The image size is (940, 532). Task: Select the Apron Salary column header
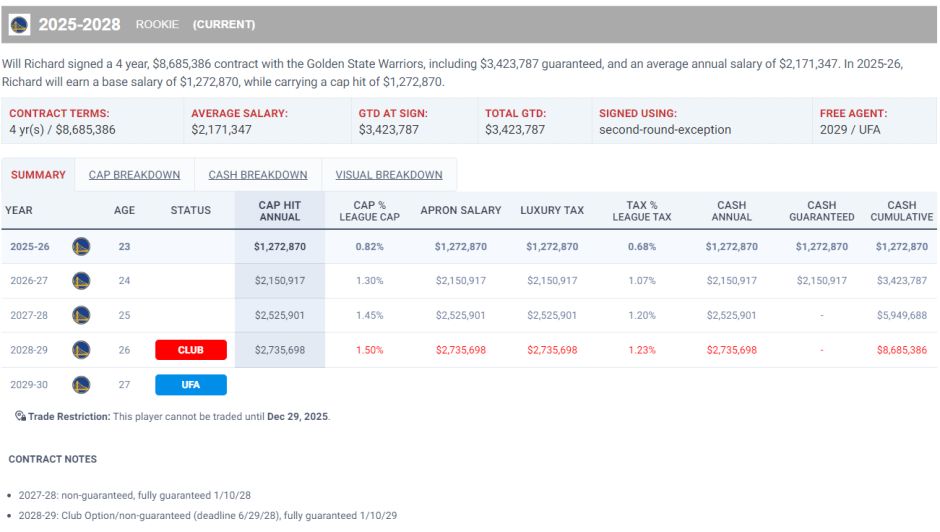(461, 210)
